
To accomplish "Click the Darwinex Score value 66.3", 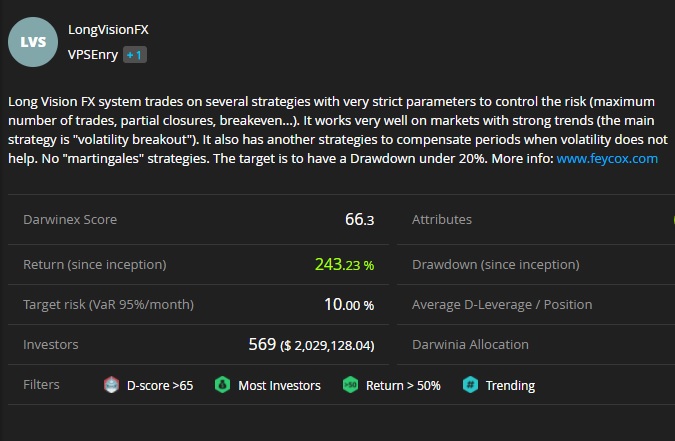I will [359, 219].
